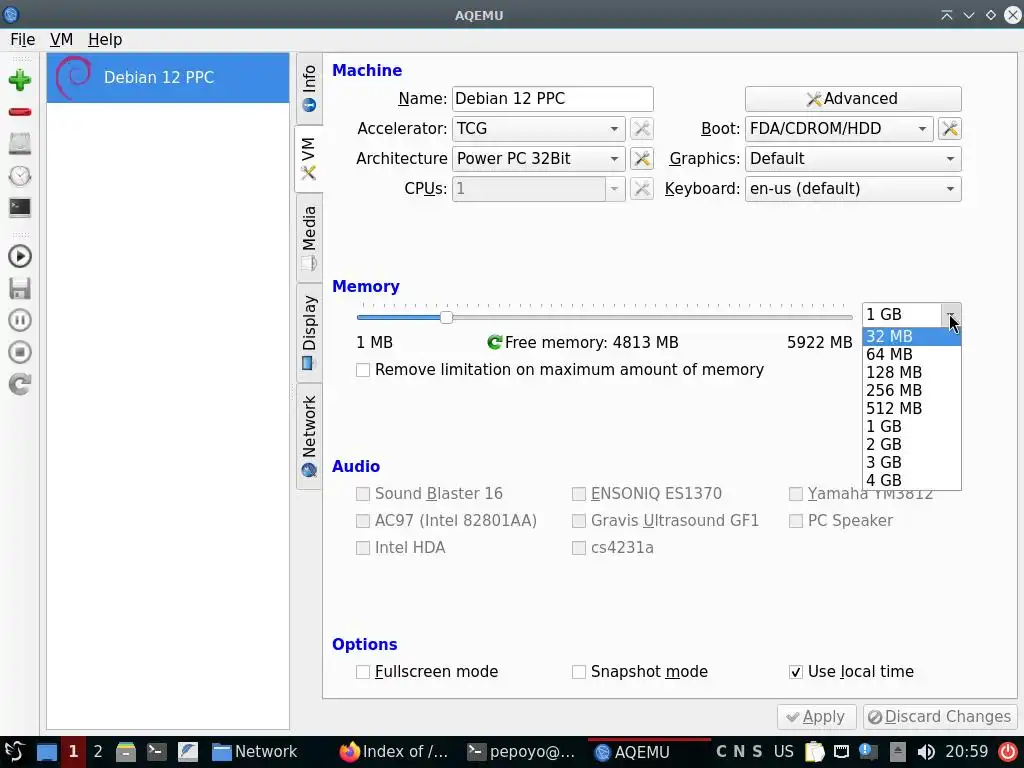Screen dimensions: 1024x768
Task: Switch to the VM tab
Action: (309, 159)
